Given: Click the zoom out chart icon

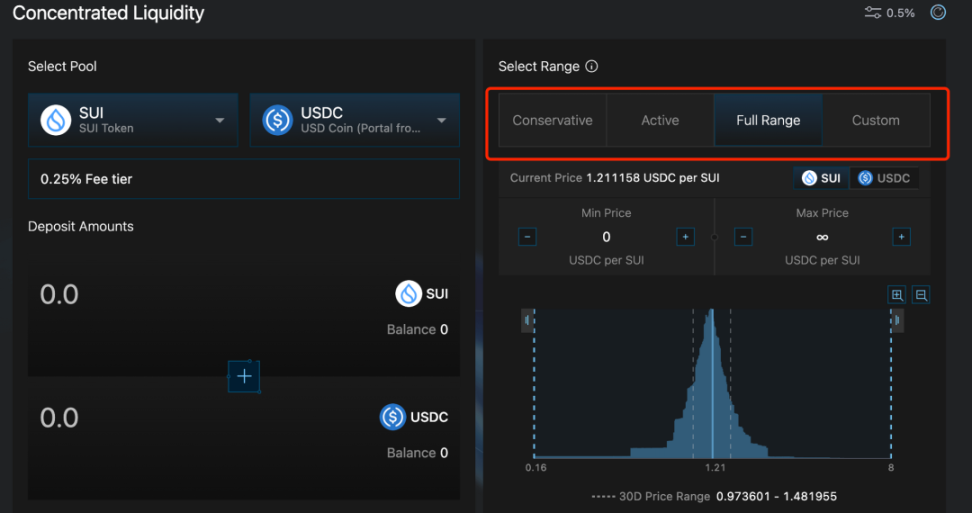Looking at the screenshot, I should coord(921,295).
